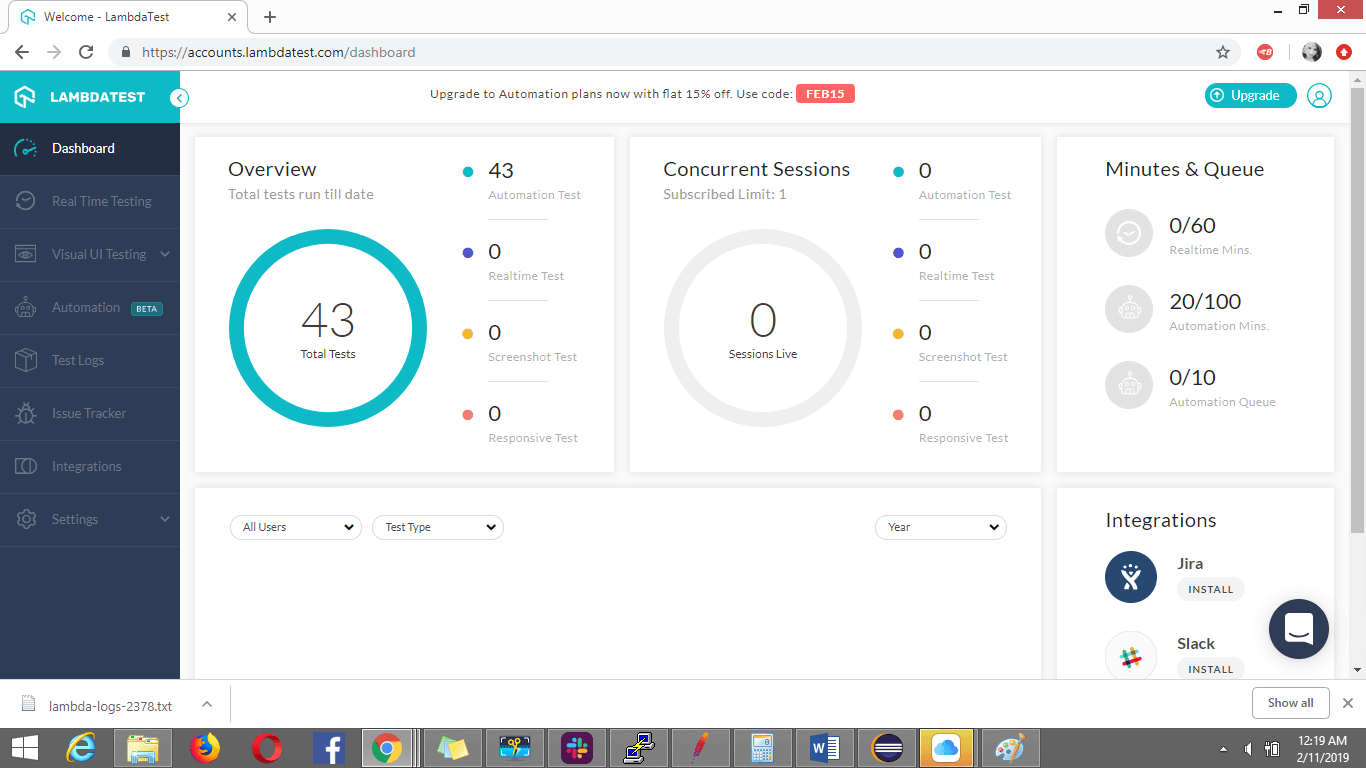The image size is (1366, 768).
Task: Open the Year dropdown
Action: pos(940,527)
